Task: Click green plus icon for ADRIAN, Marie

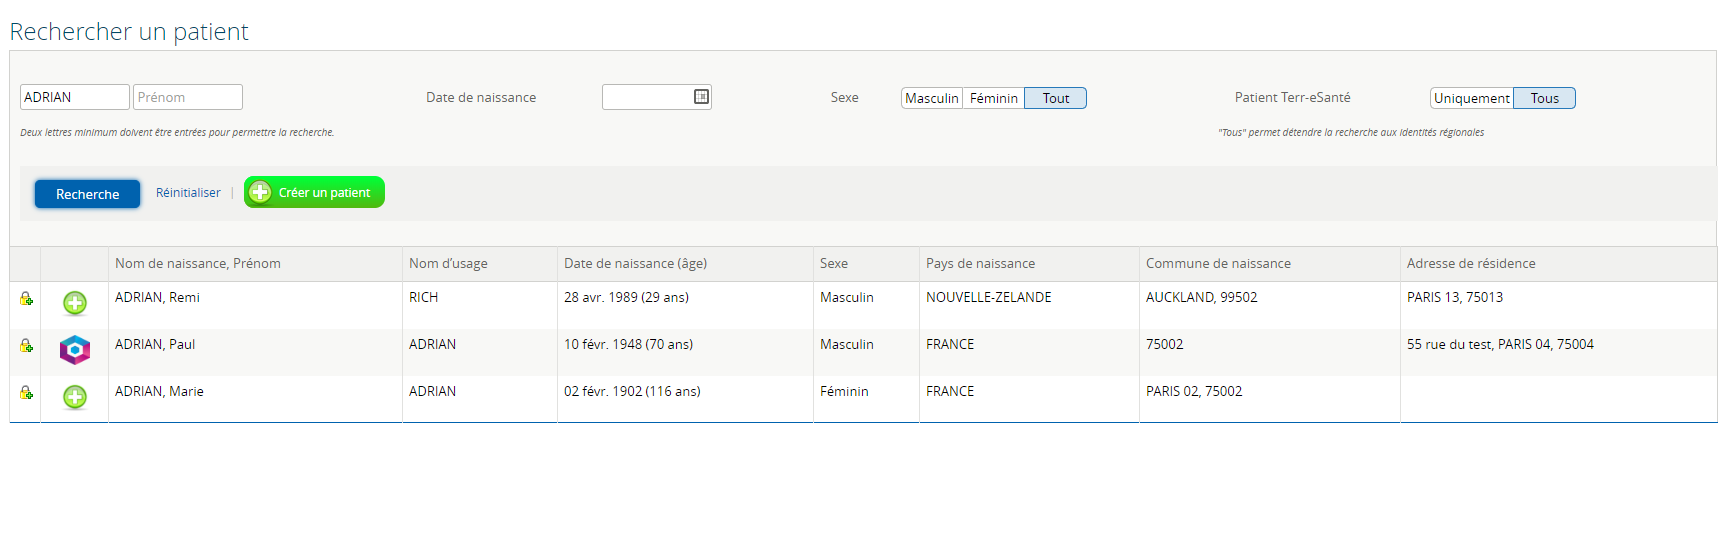Action: click(75, 397)
